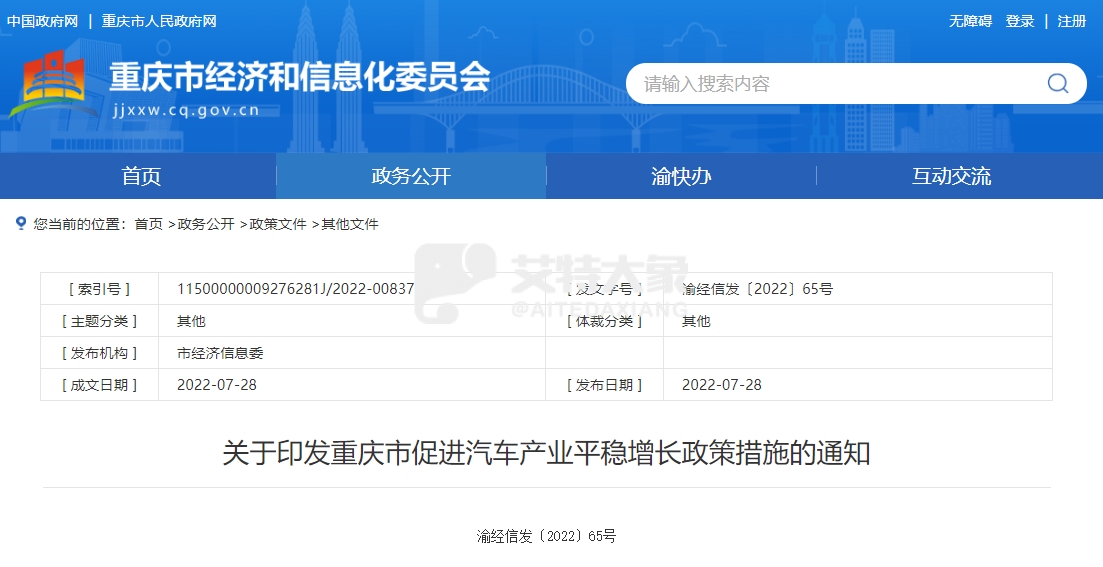This screenshot has width=1103, height=567.
Task: Select 政策文件 in the breadcrumb path
Action: coord(278,224)
